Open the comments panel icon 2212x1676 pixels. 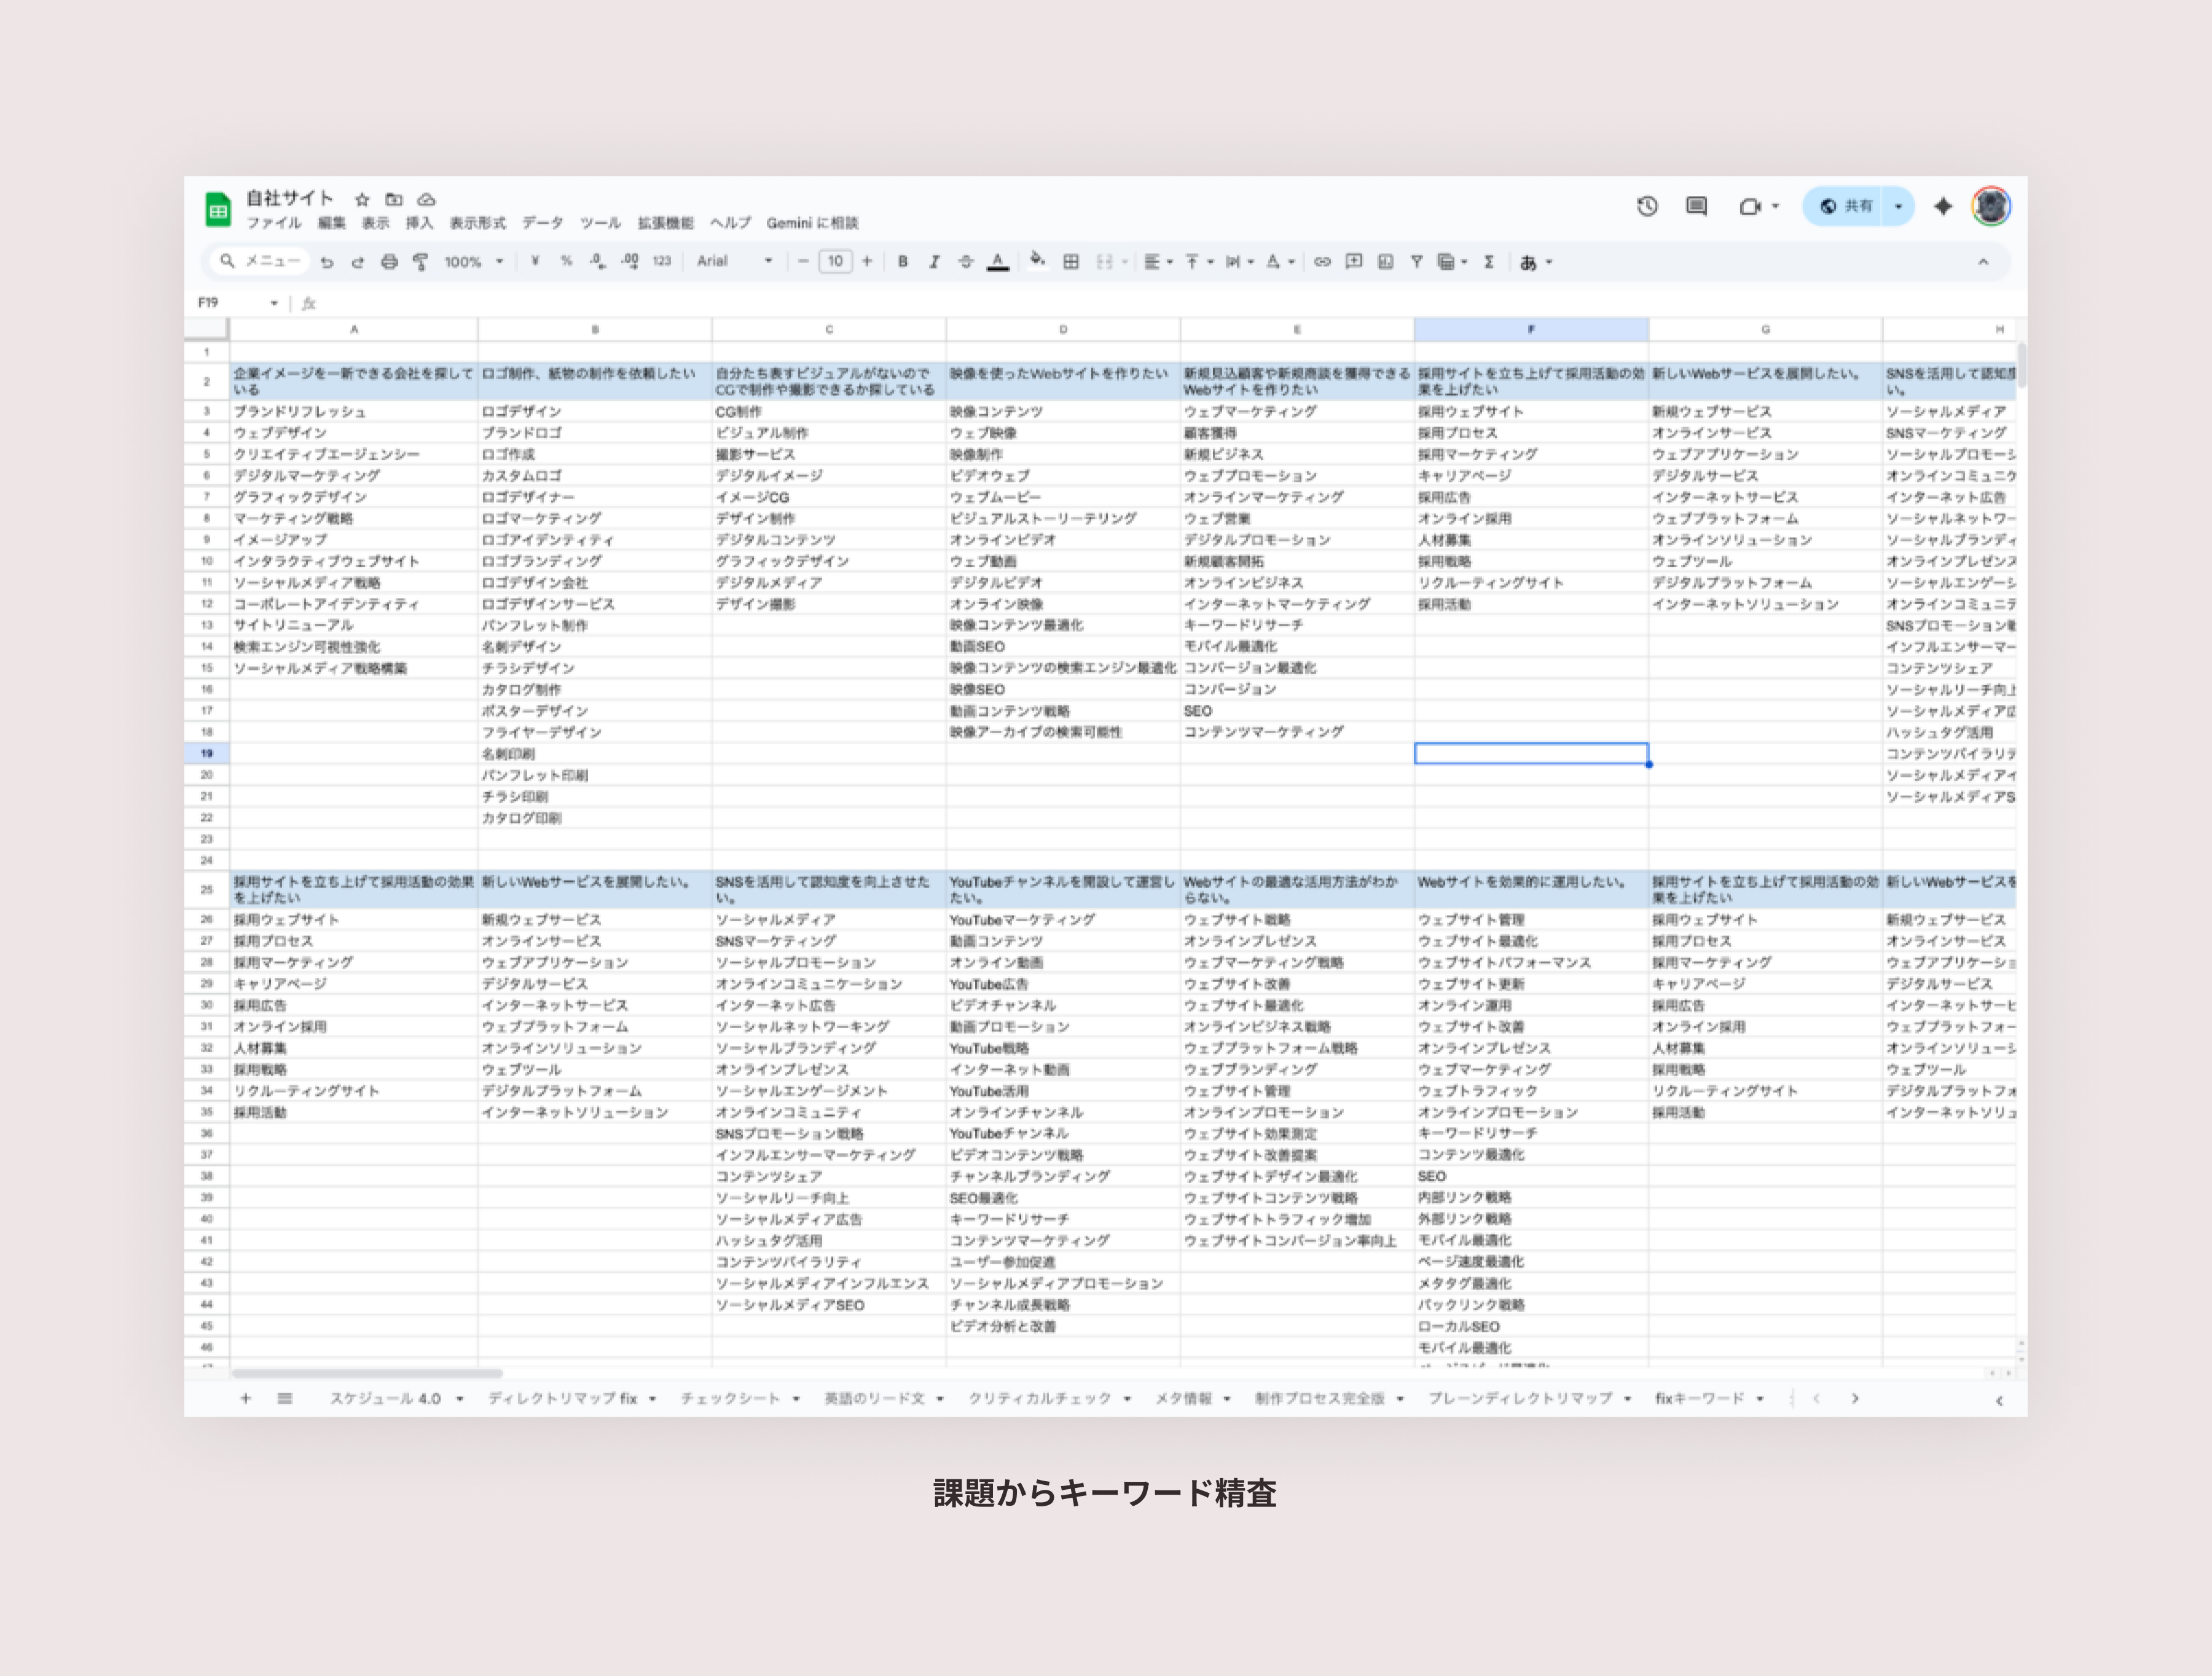point(1696,207)
